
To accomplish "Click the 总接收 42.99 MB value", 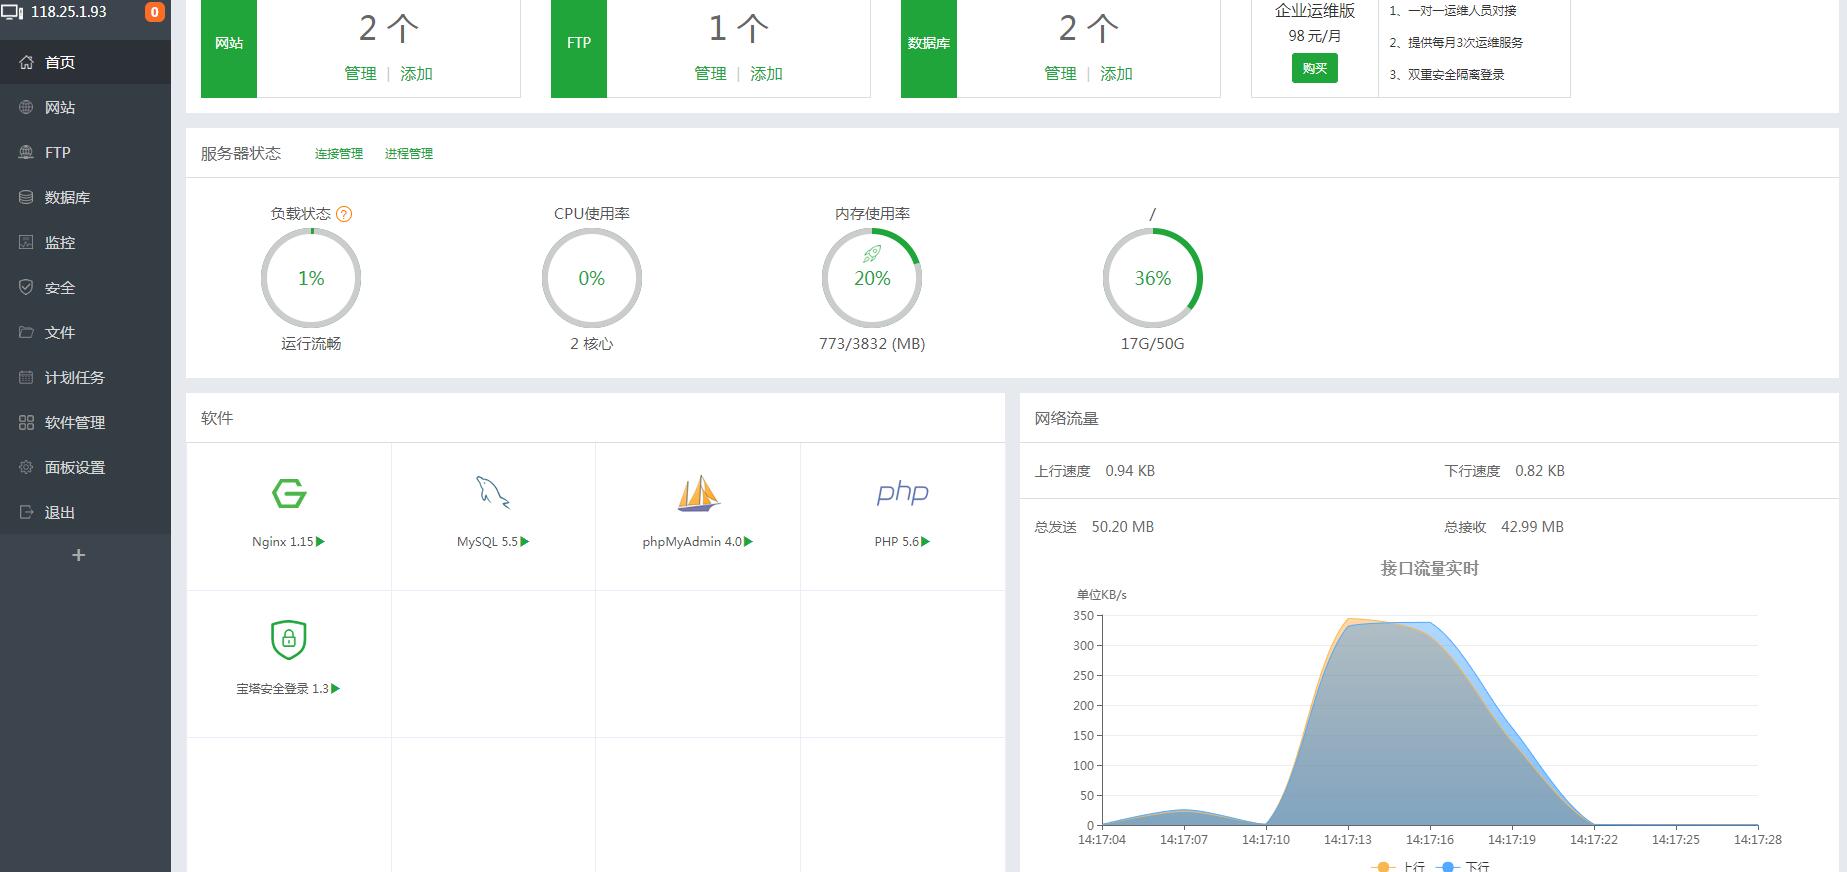I will click(1532, 527).
